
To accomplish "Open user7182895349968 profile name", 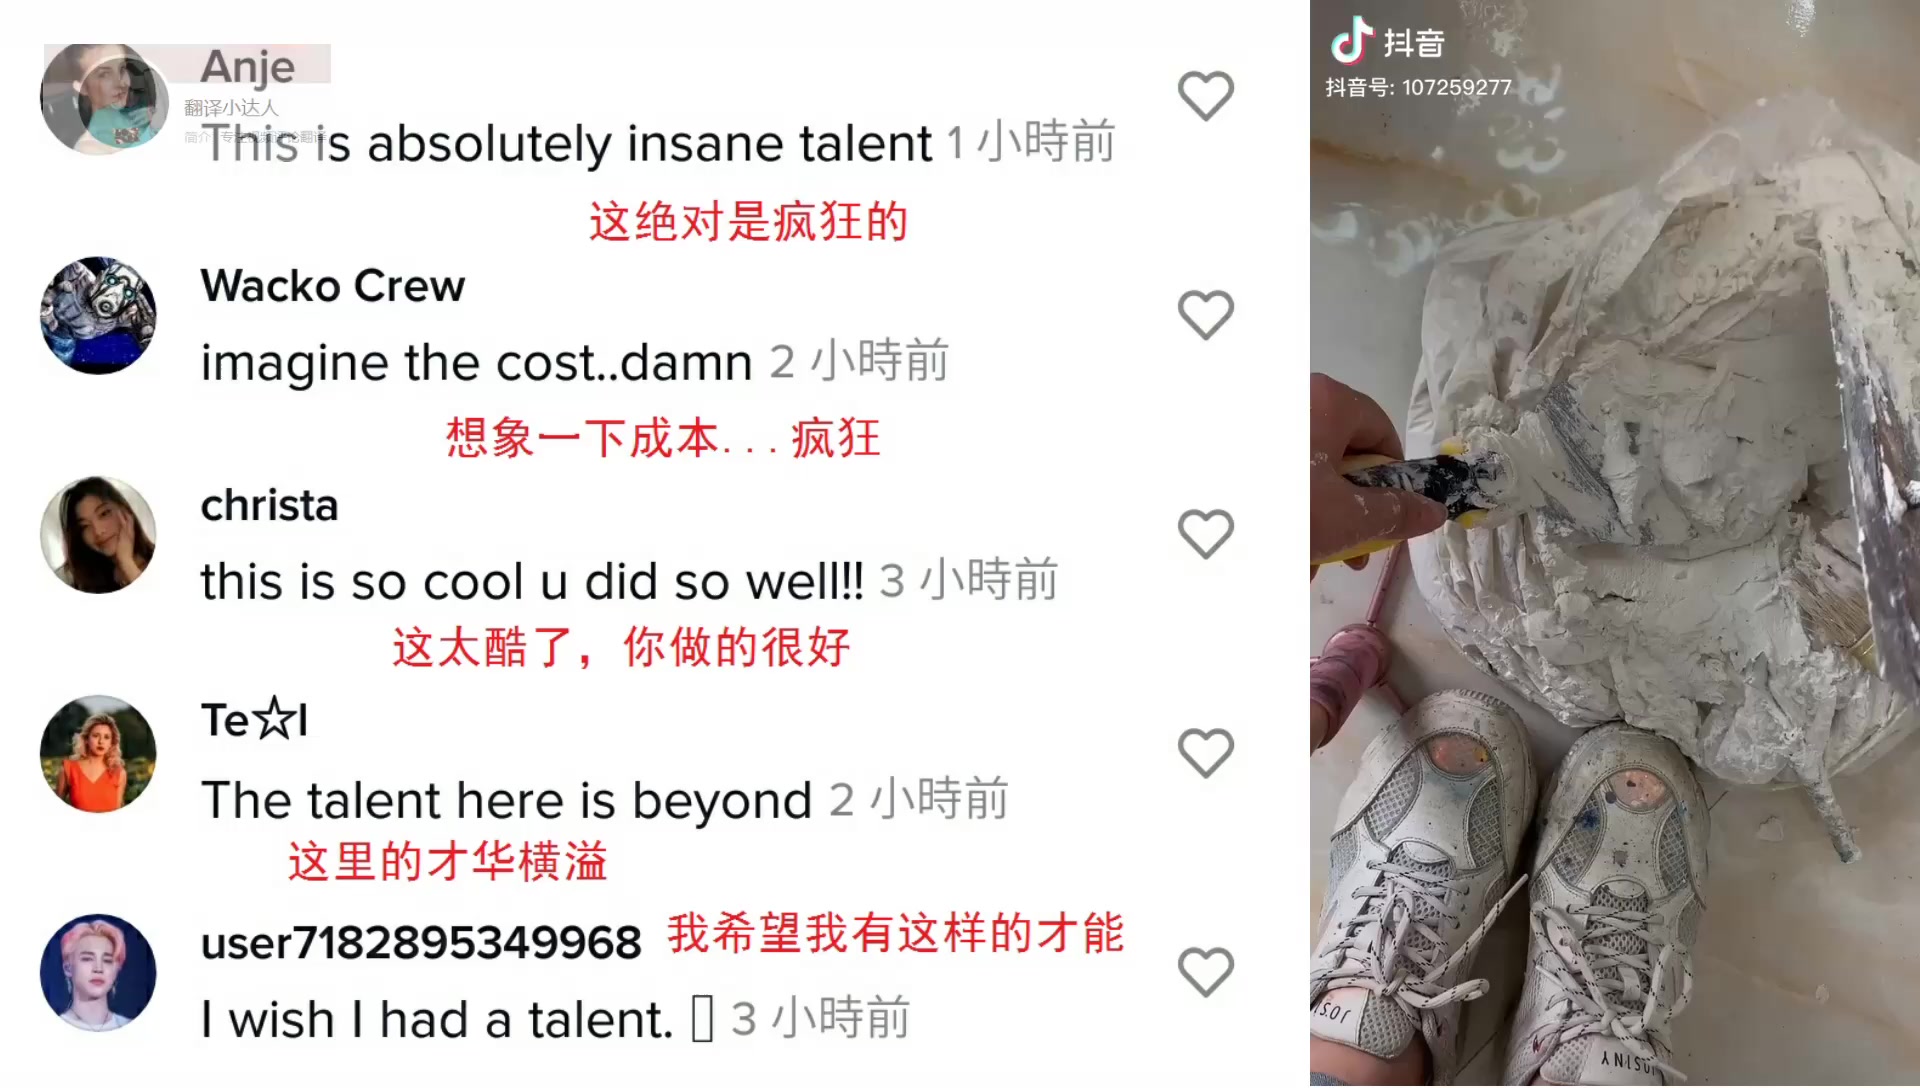I will (x=421, y=943).
